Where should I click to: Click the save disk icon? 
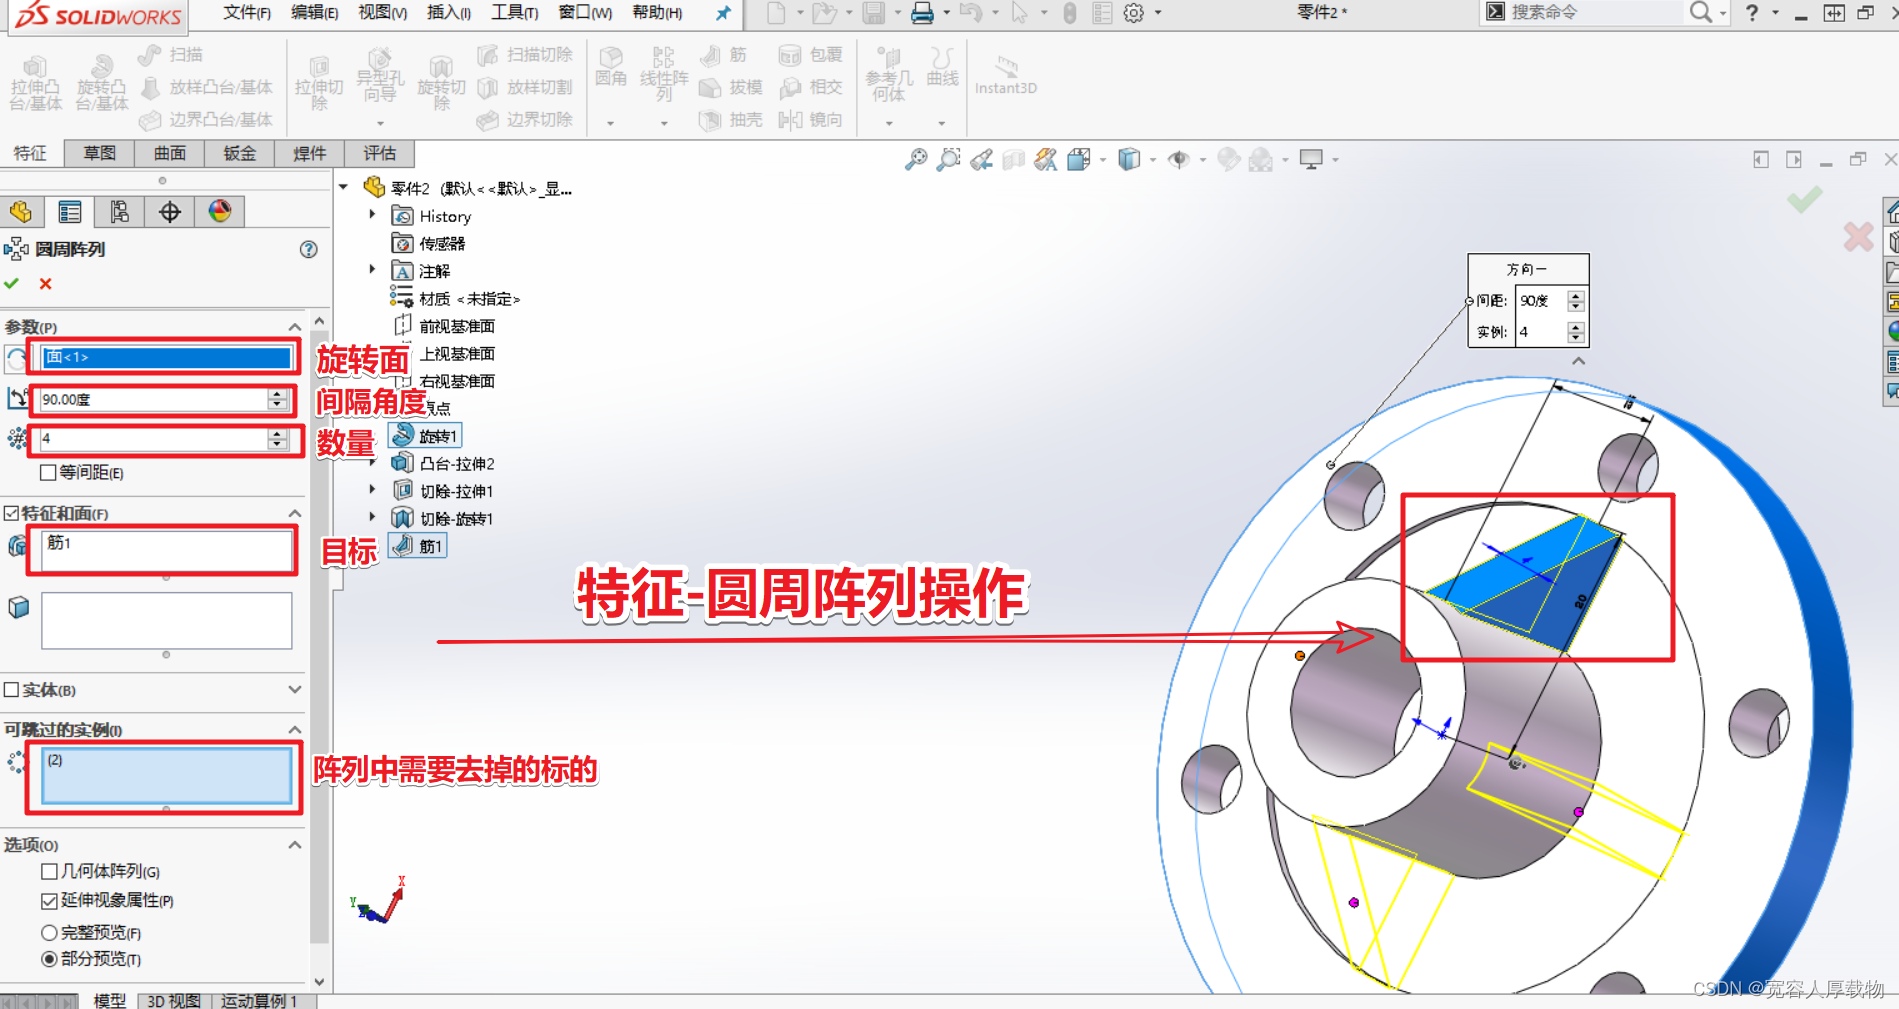[874, 13]
